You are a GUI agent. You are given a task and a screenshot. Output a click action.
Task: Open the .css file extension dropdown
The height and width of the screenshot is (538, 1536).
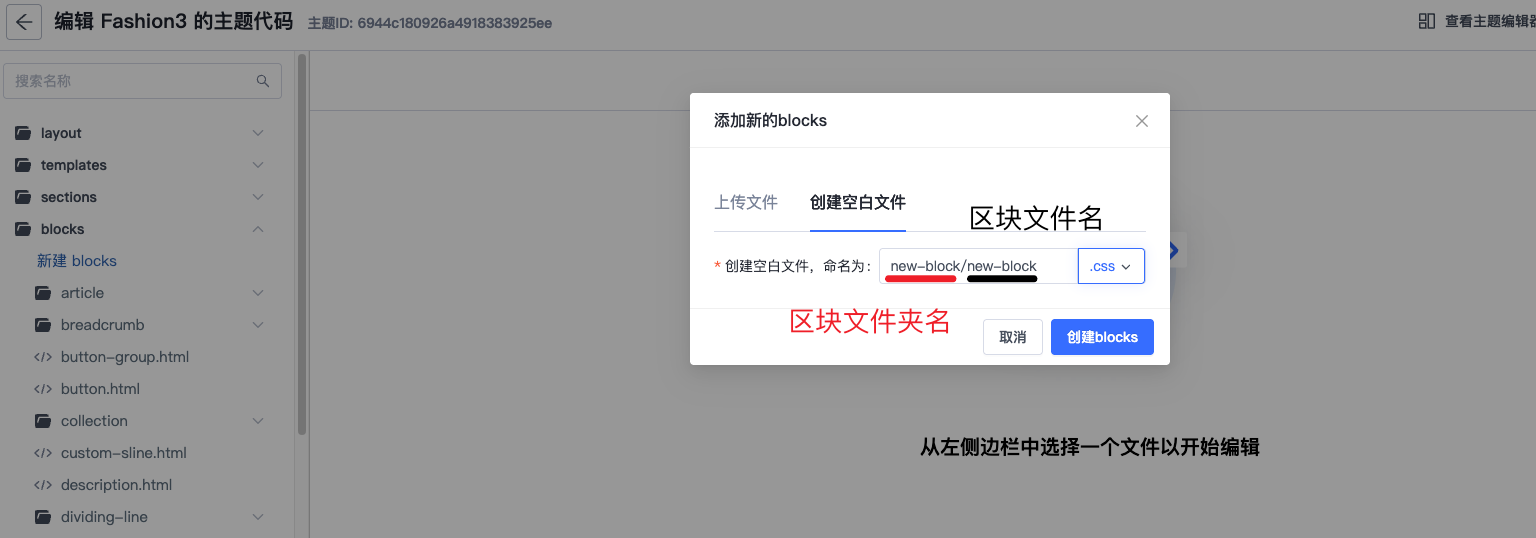[1111, 266]
